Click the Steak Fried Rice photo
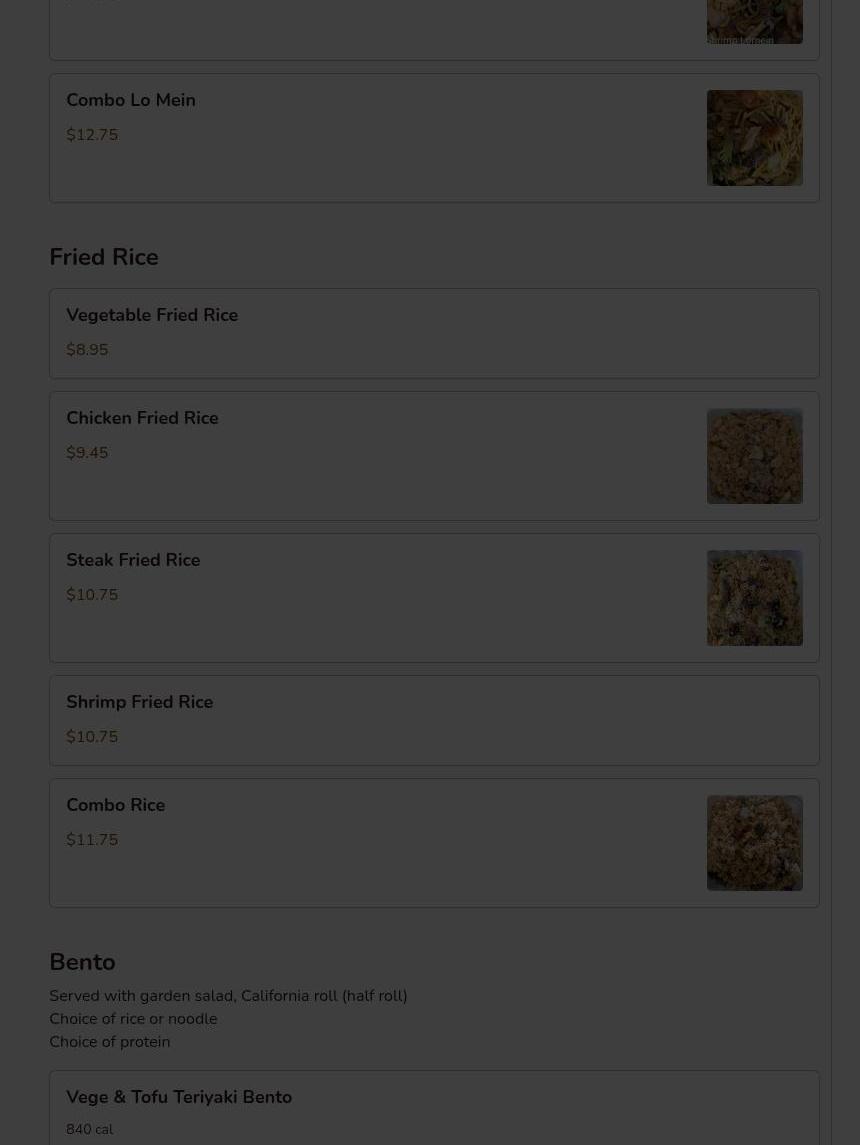 (x=754, y=598)
